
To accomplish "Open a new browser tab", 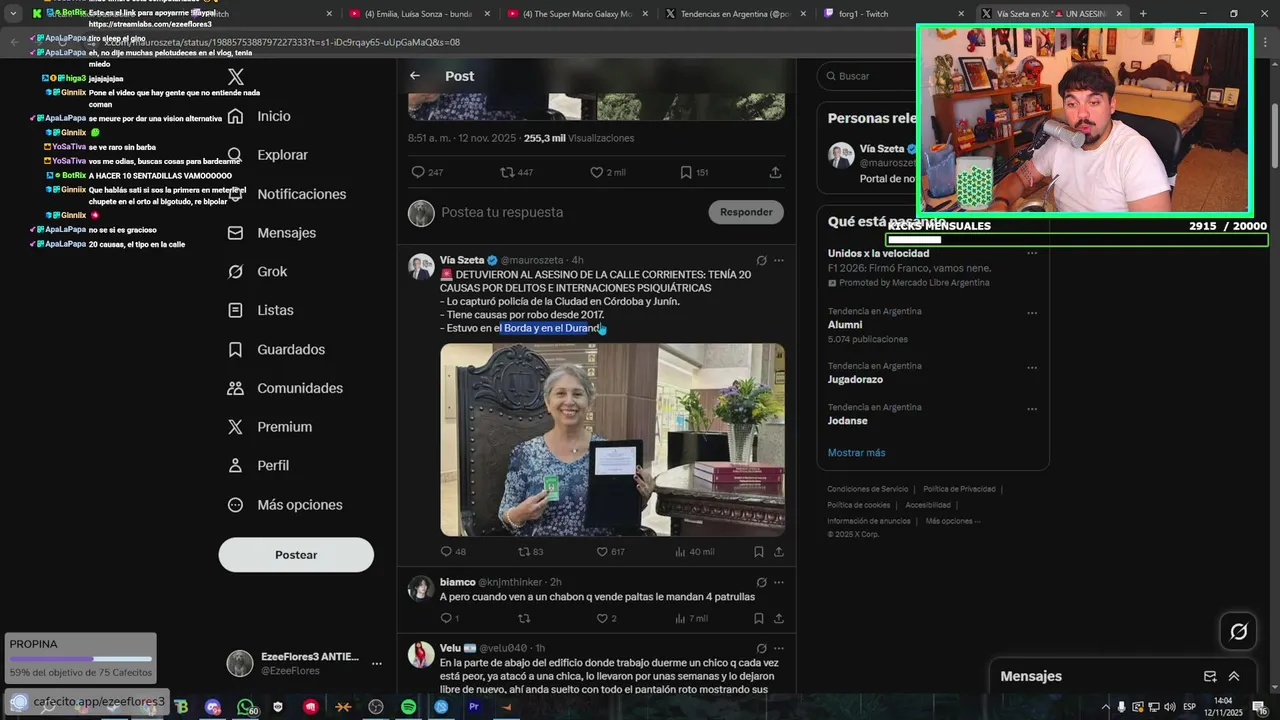I will (x=1143, y=14).
